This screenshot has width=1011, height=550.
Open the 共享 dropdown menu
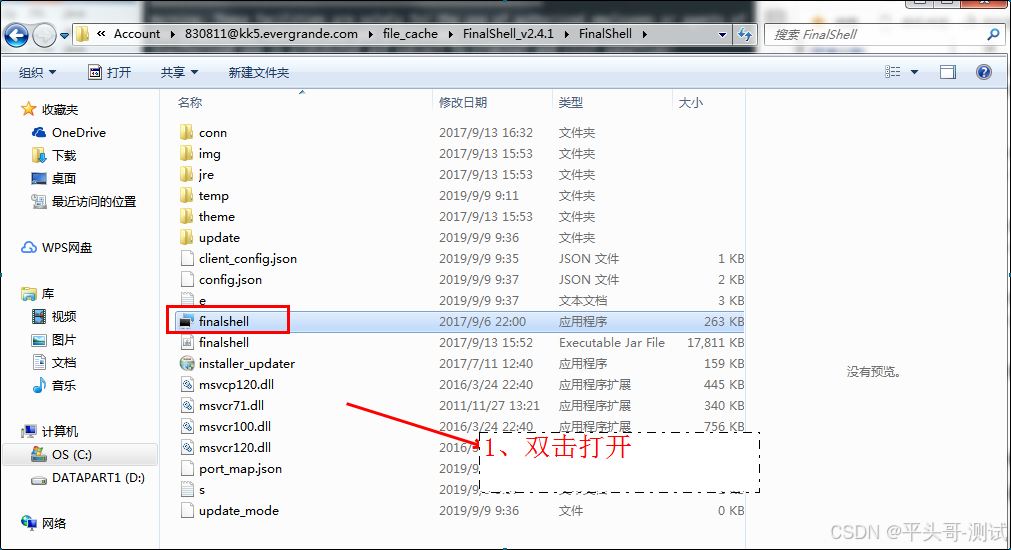179,72
